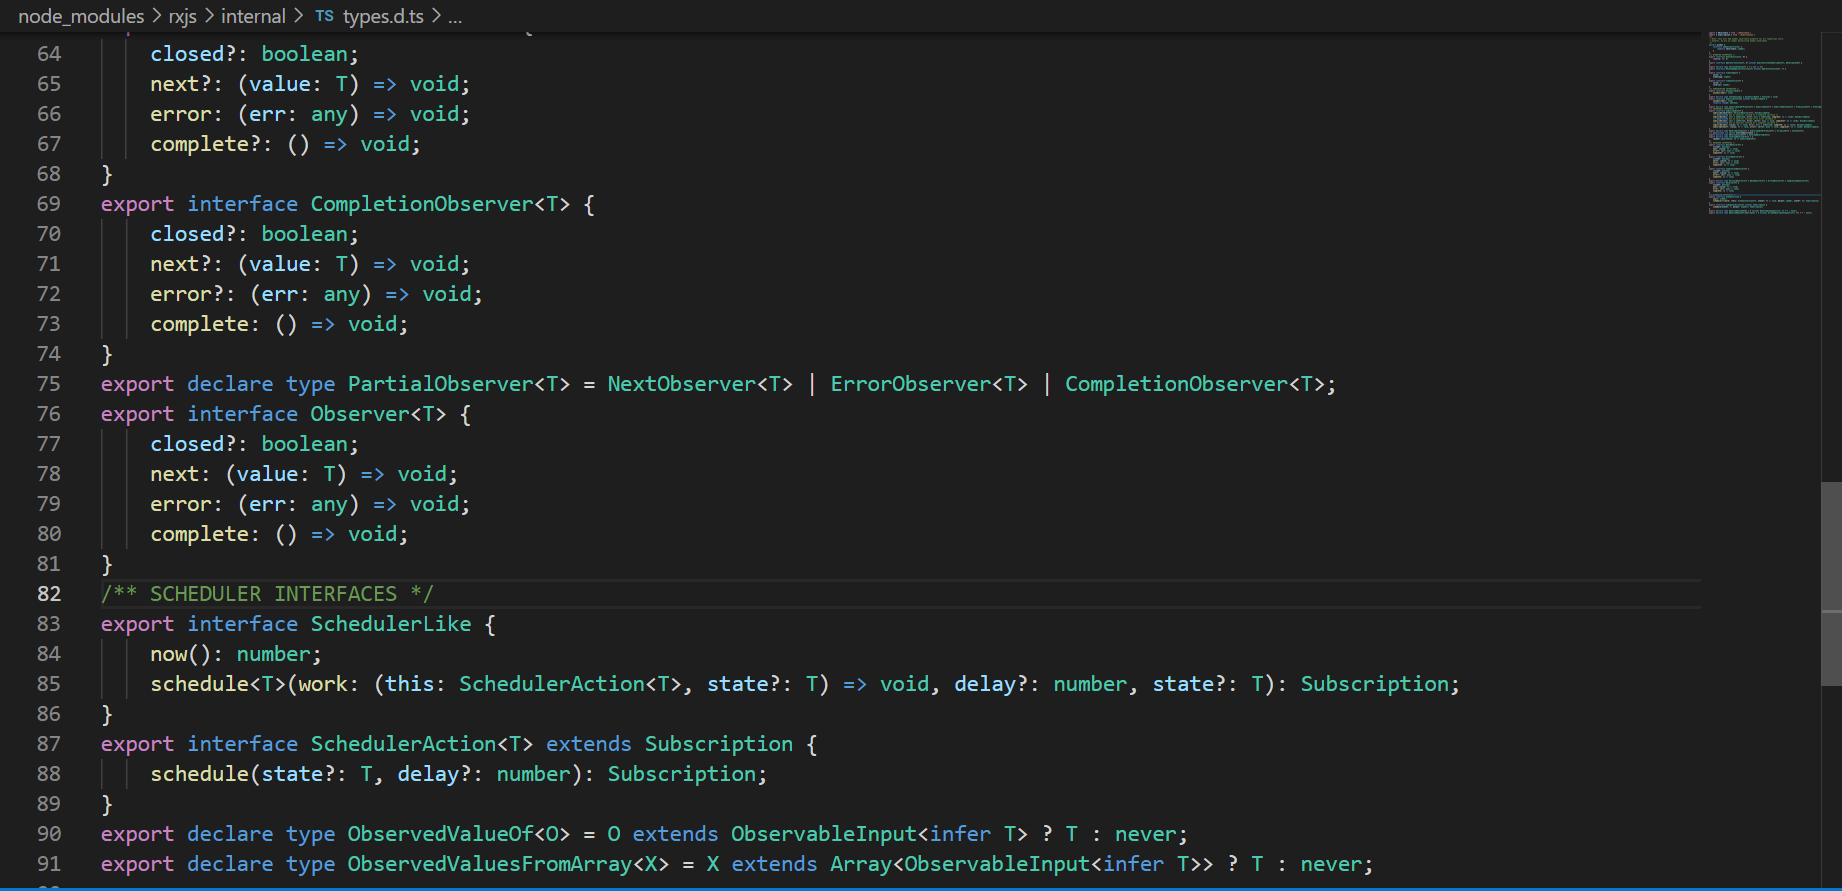Image resolution: width=1842 pixels, height=891 pixels.
Task: Open the rxjs breadcrumb folder
Action: click(182, 16)
